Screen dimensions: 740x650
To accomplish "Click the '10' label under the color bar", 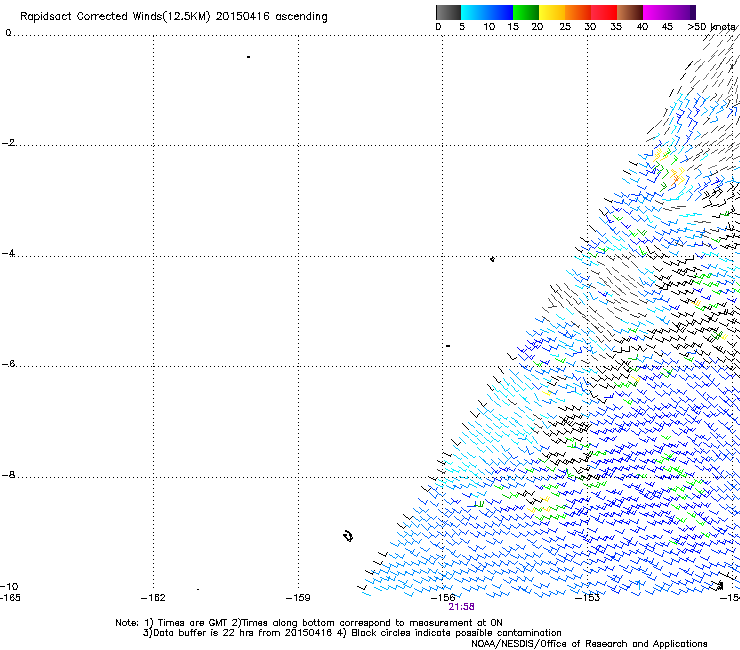I will coord(489,27).
